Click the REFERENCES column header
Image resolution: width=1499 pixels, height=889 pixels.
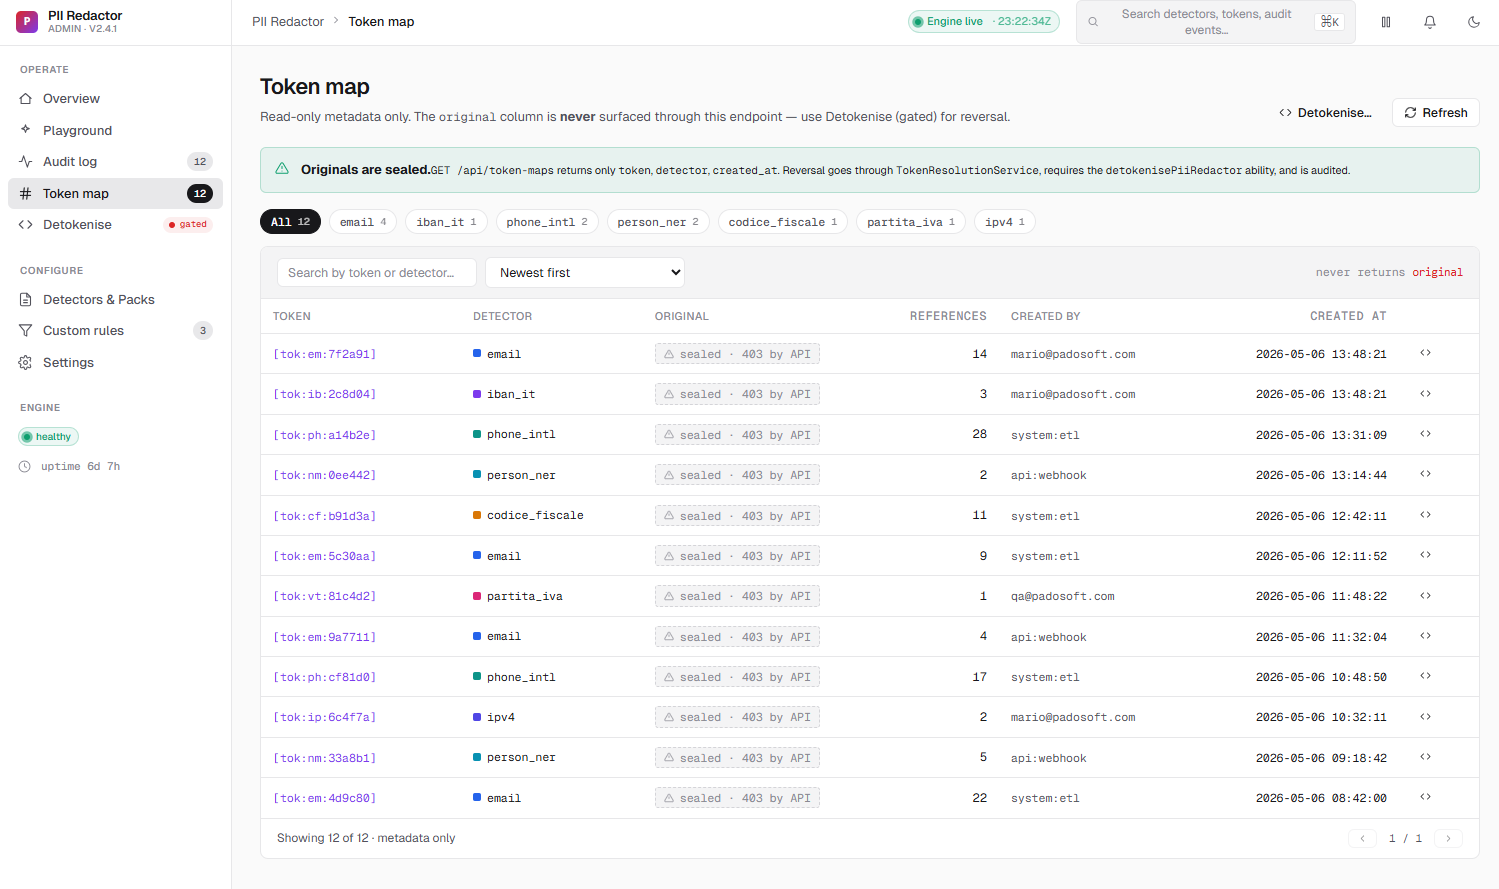[948, 316]
